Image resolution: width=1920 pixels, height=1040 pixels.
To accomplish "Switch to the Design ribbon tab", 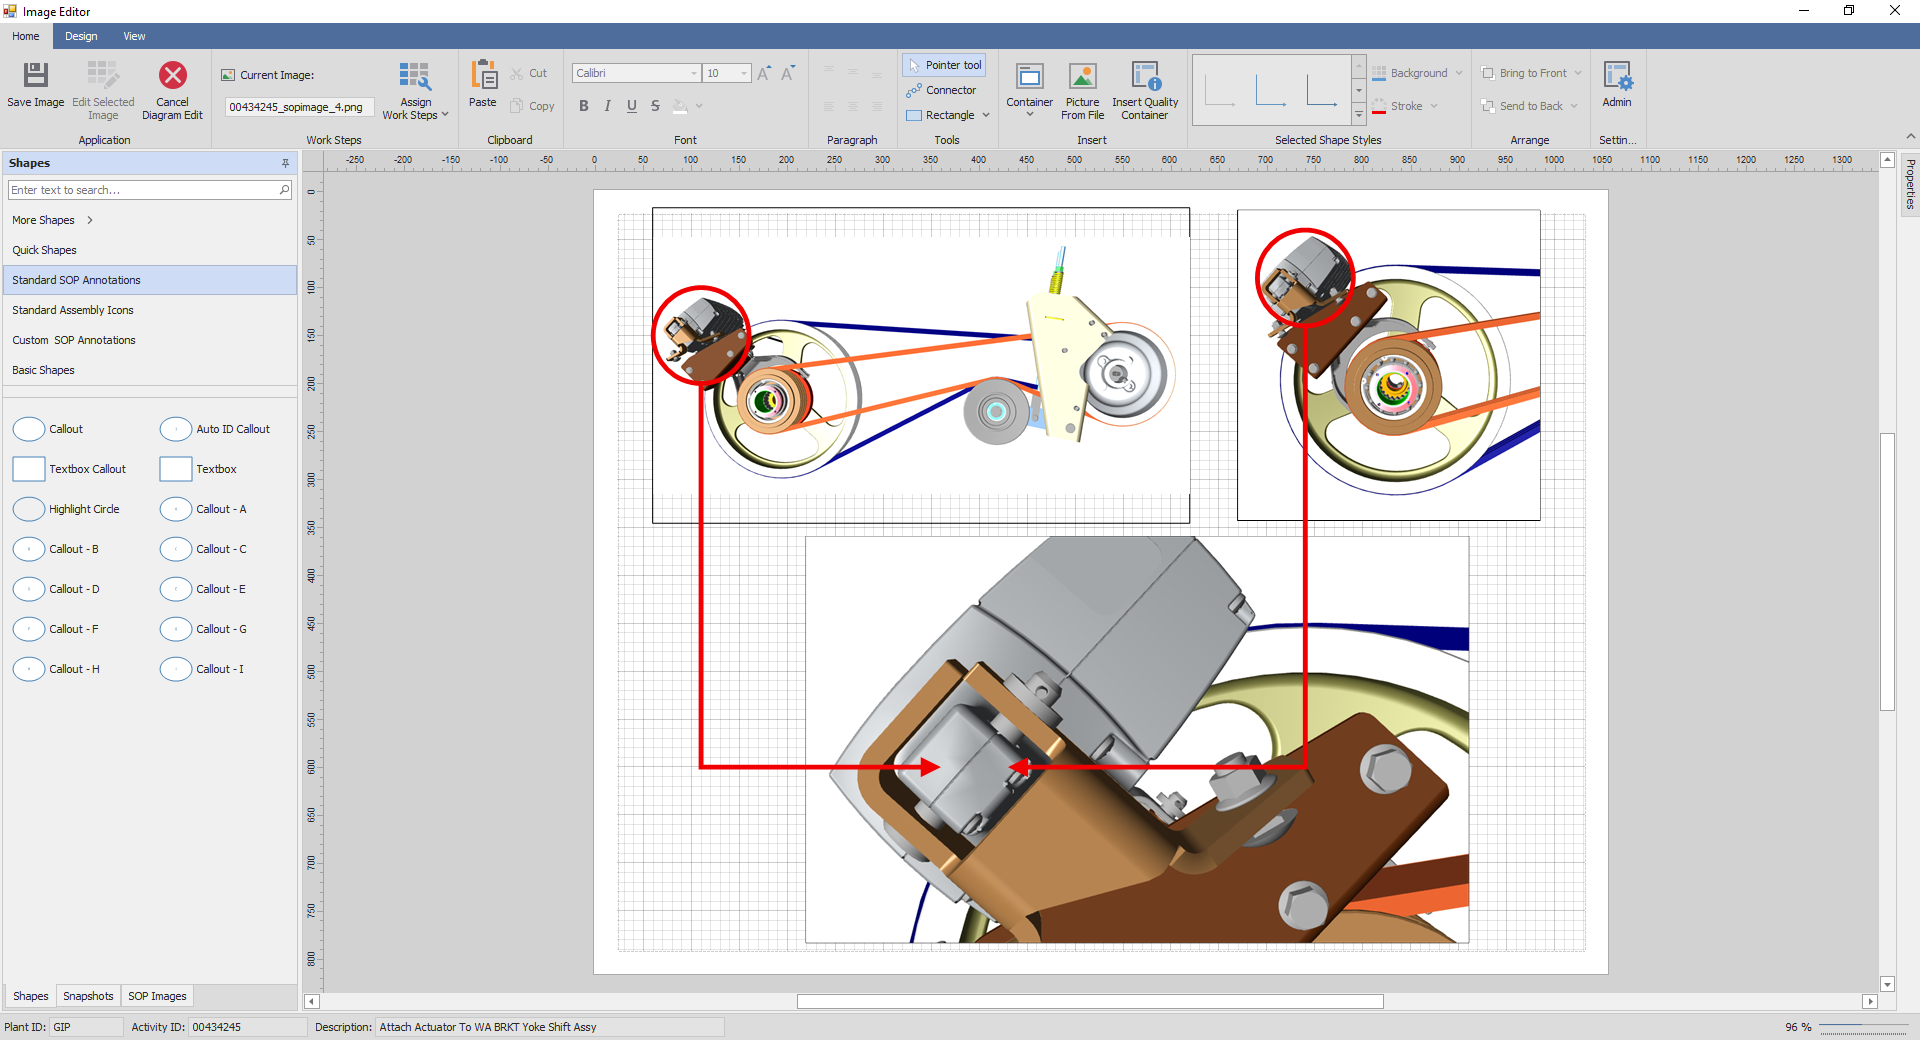I will pyautogui.click(x=81, y=36).
